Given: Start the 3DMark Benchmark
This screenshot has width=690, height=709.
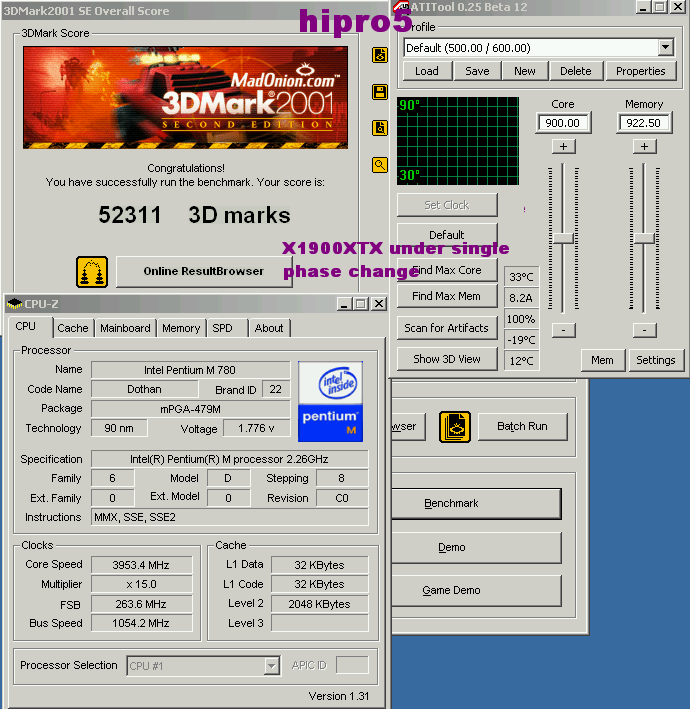Looking at the screenshot, I should click(476, 503).
